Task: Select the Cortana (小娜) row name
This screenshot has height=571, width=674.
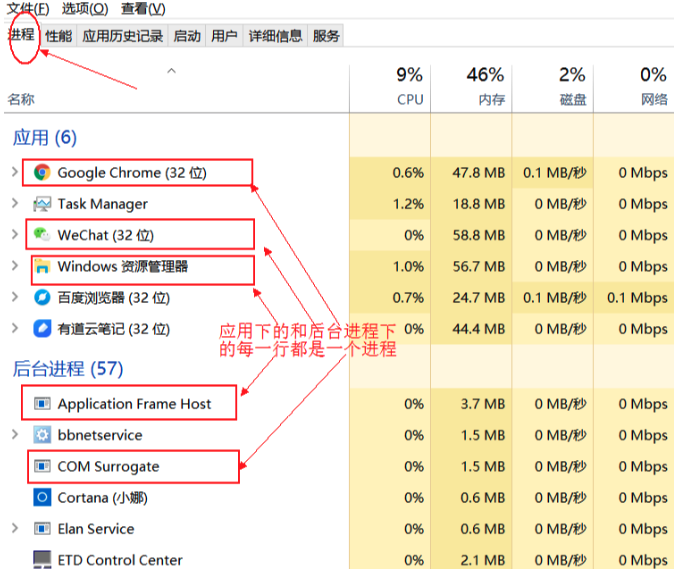Action: point(102,498)
